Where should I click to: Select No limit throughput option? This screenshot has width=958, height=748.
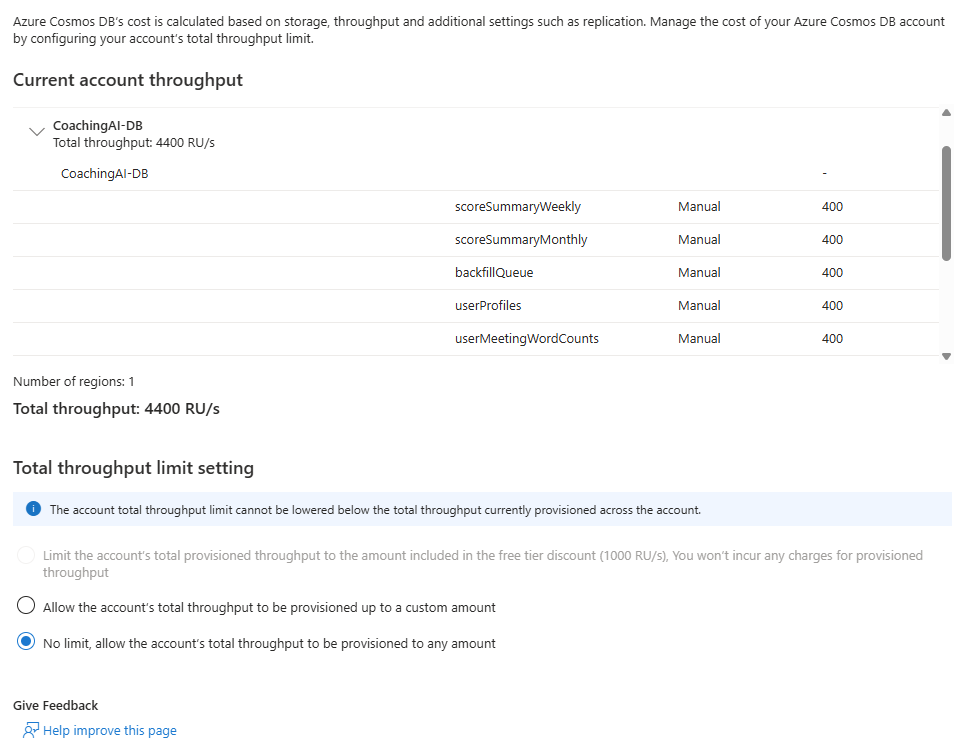(27, 642)
